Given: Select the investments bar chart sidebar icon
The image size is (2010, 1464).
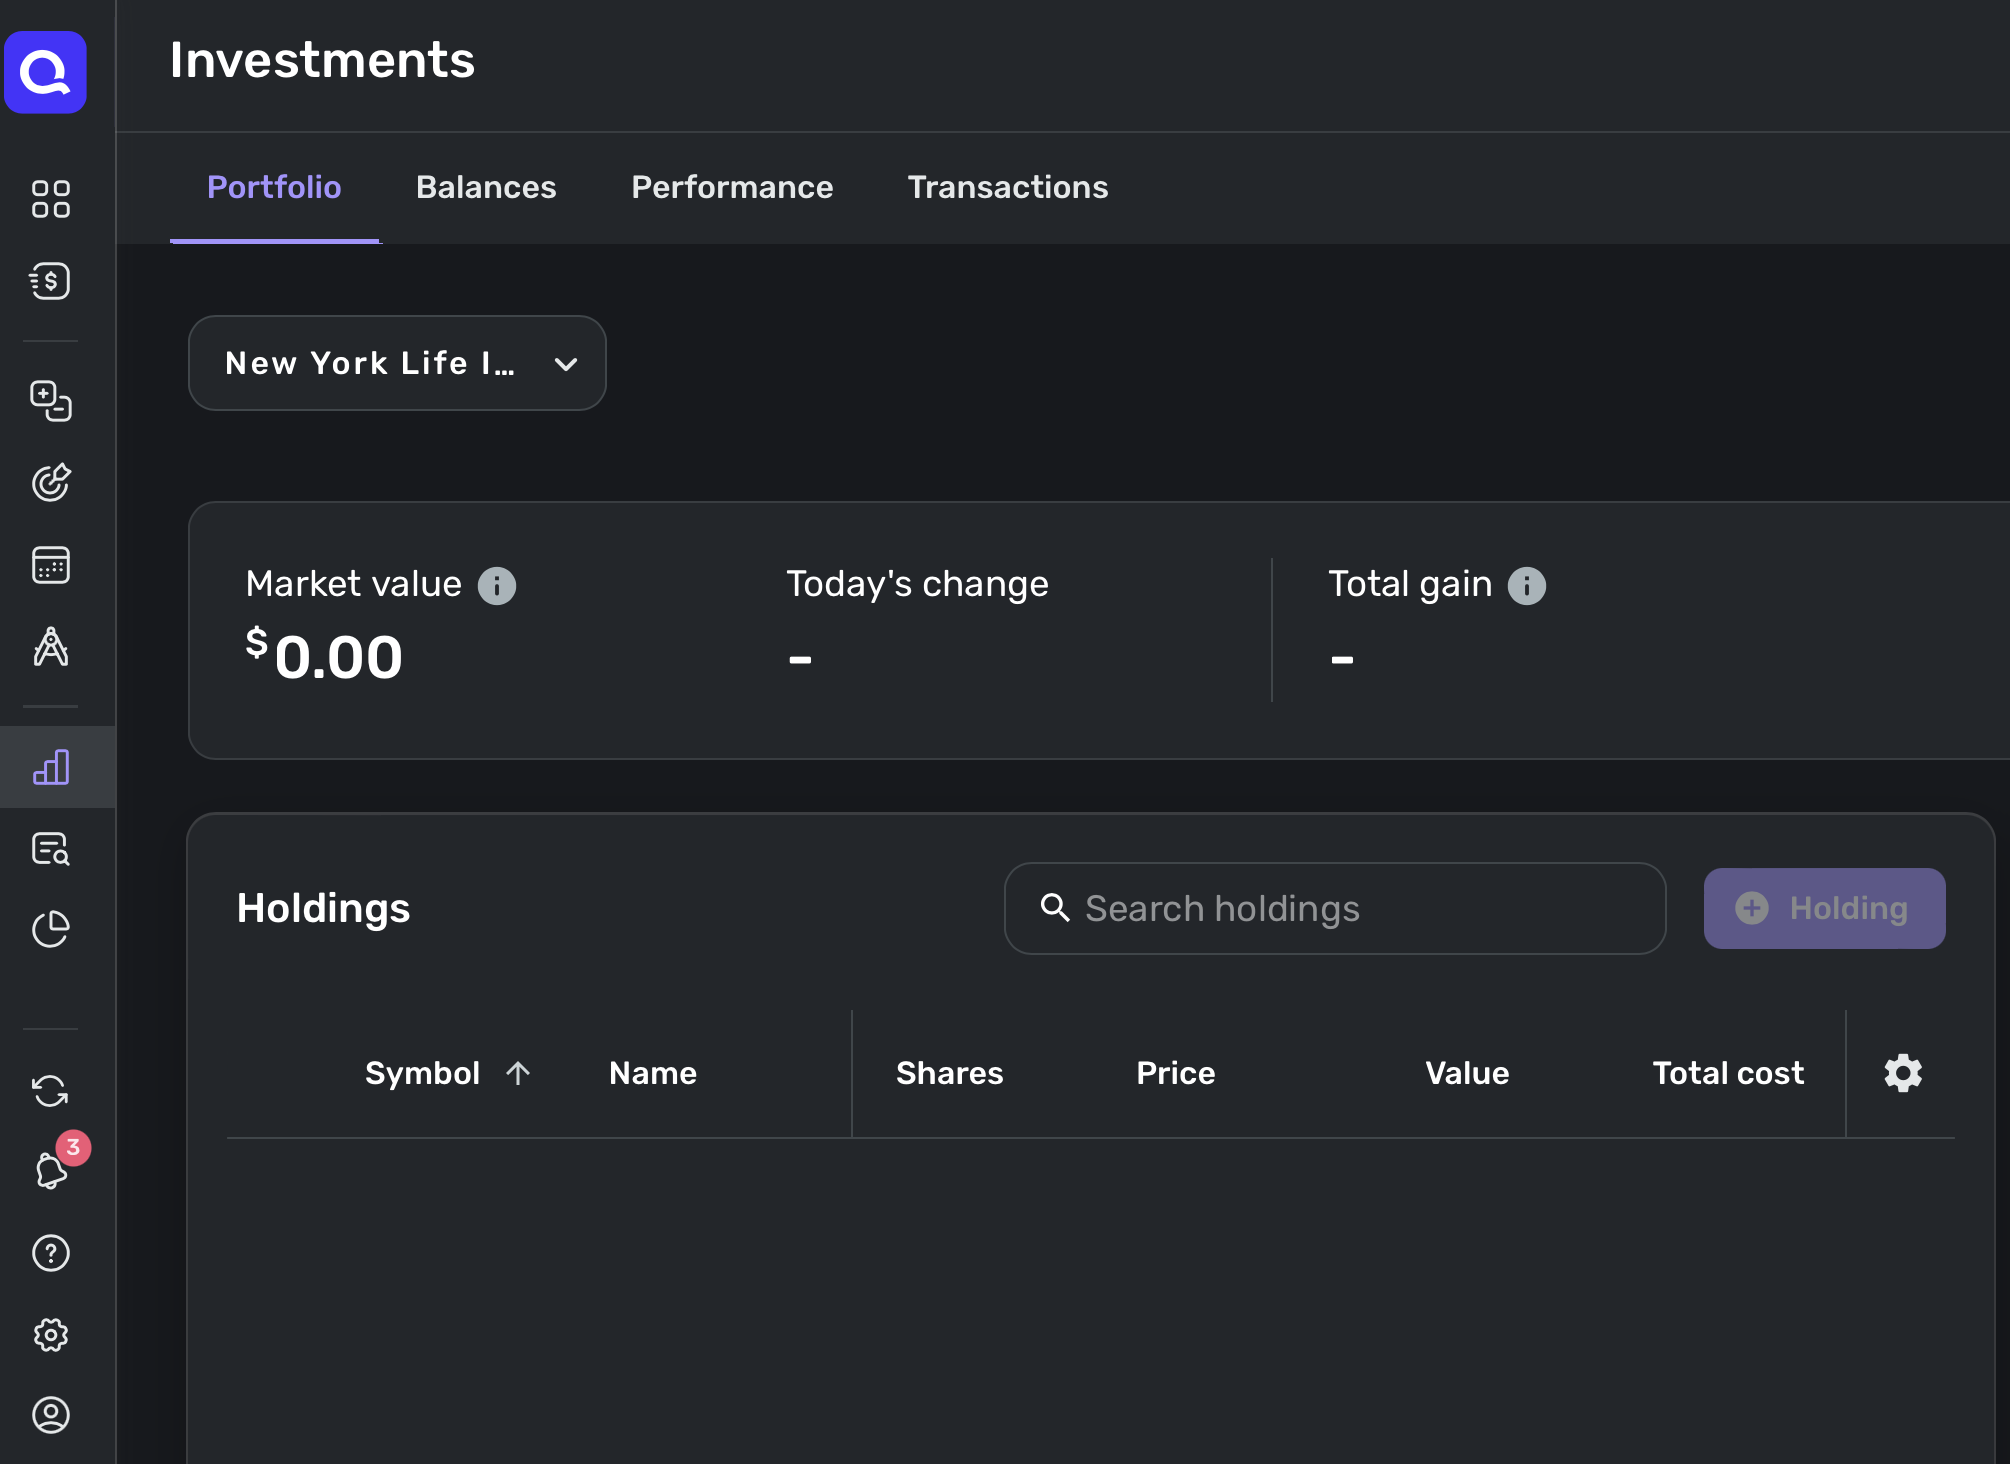Looking at the screenshot, I should click(50, 767).
